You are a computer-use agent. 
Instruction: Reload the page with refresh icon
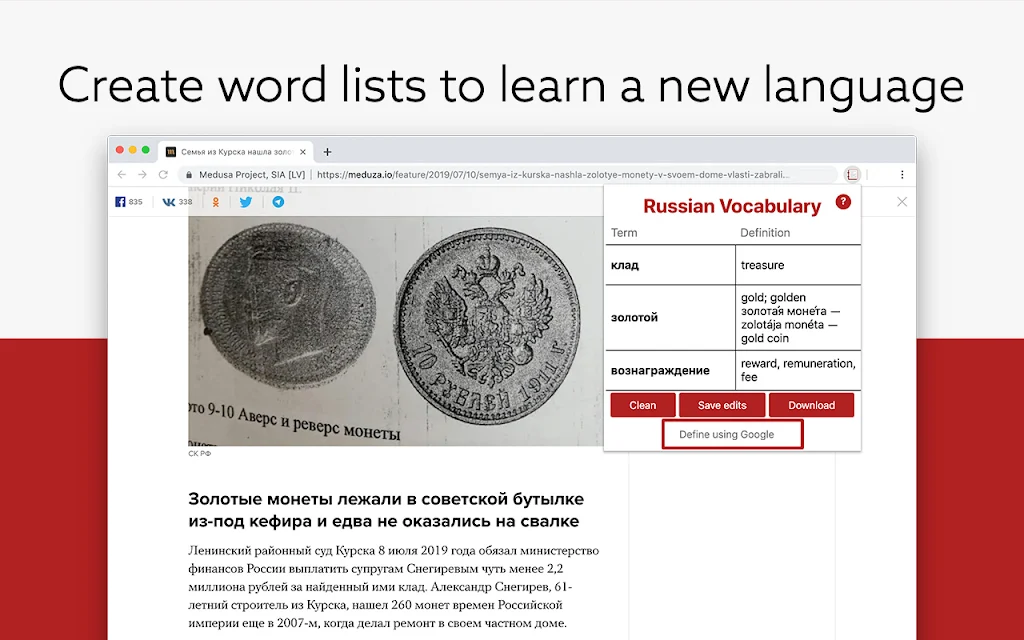coord(163,174)
